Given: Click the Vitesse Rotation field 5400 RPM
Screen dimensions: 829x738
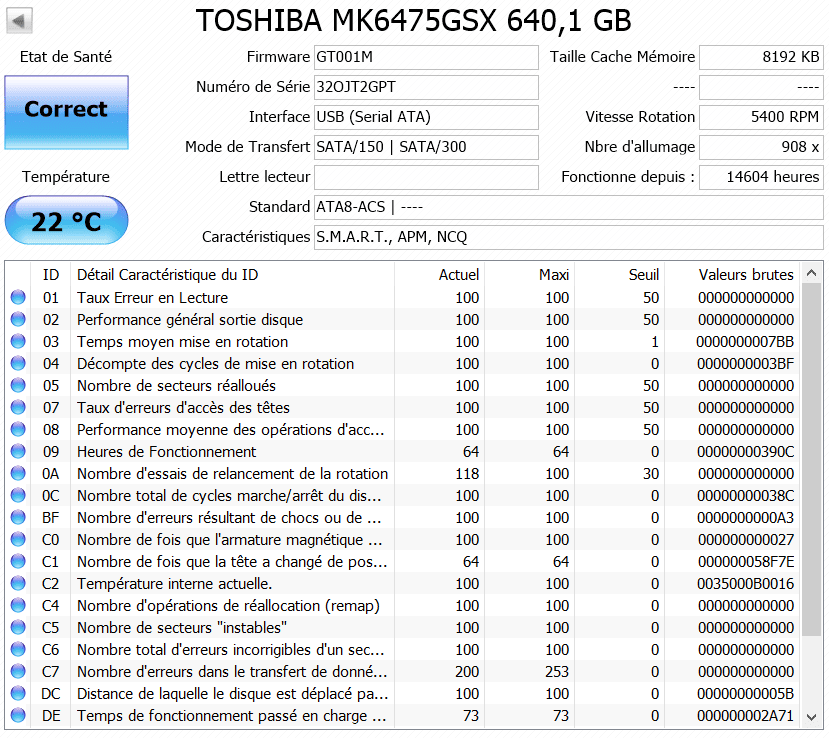Looking at the screenshot, I should point(761,117).
